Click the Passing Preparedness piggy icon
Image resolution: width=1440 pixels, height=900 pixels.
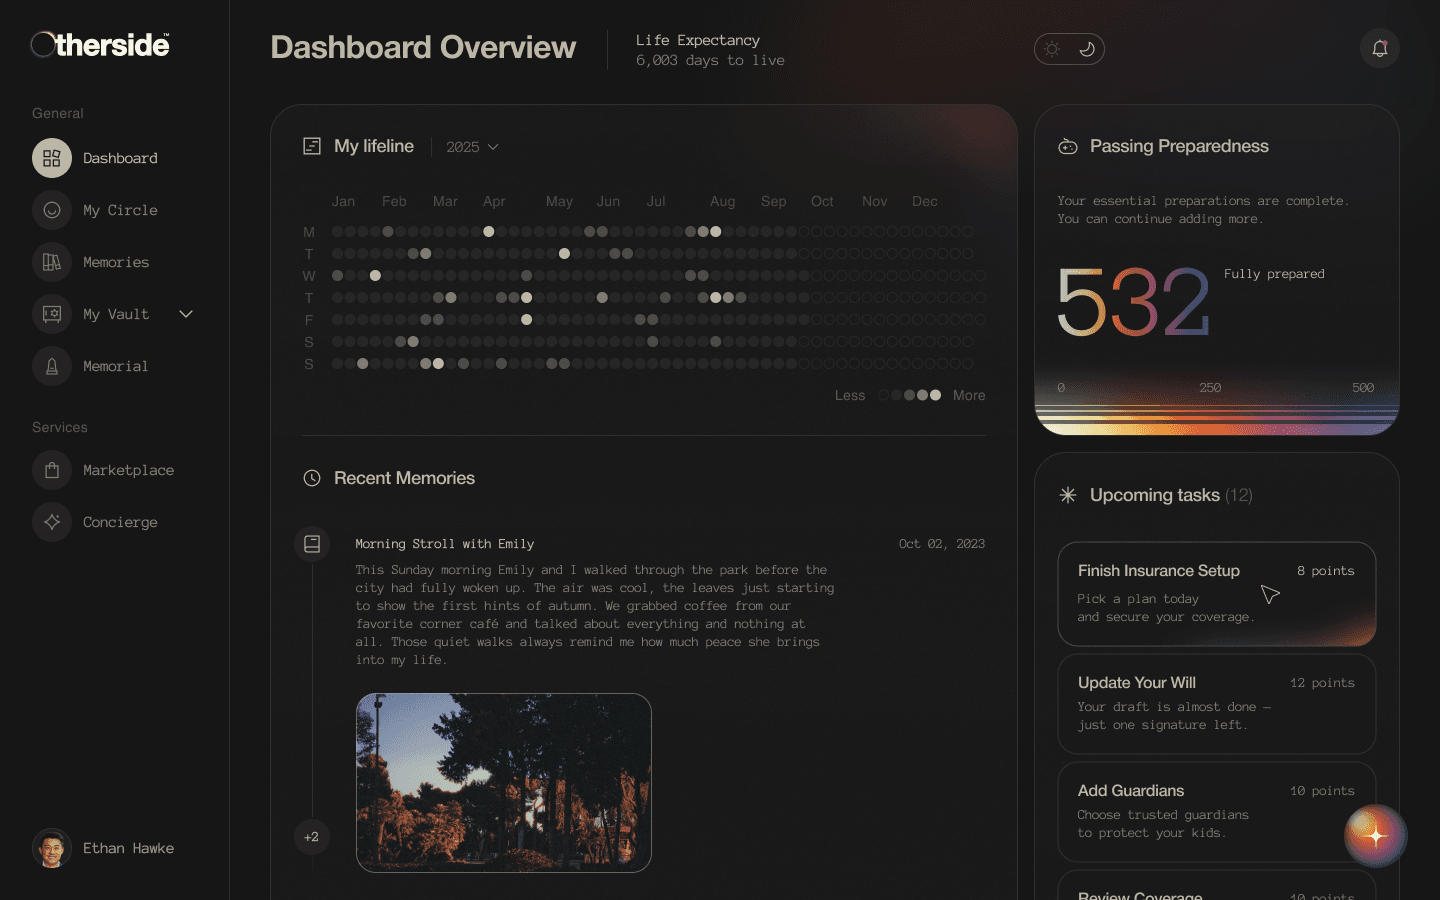coord(1068,146)
